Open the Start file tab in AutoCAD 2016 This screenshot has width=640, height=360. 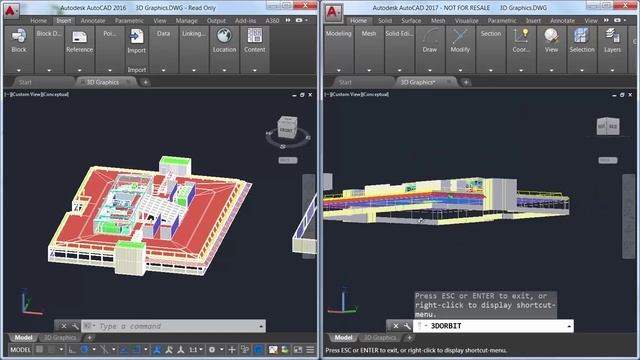tap(25, 82)
